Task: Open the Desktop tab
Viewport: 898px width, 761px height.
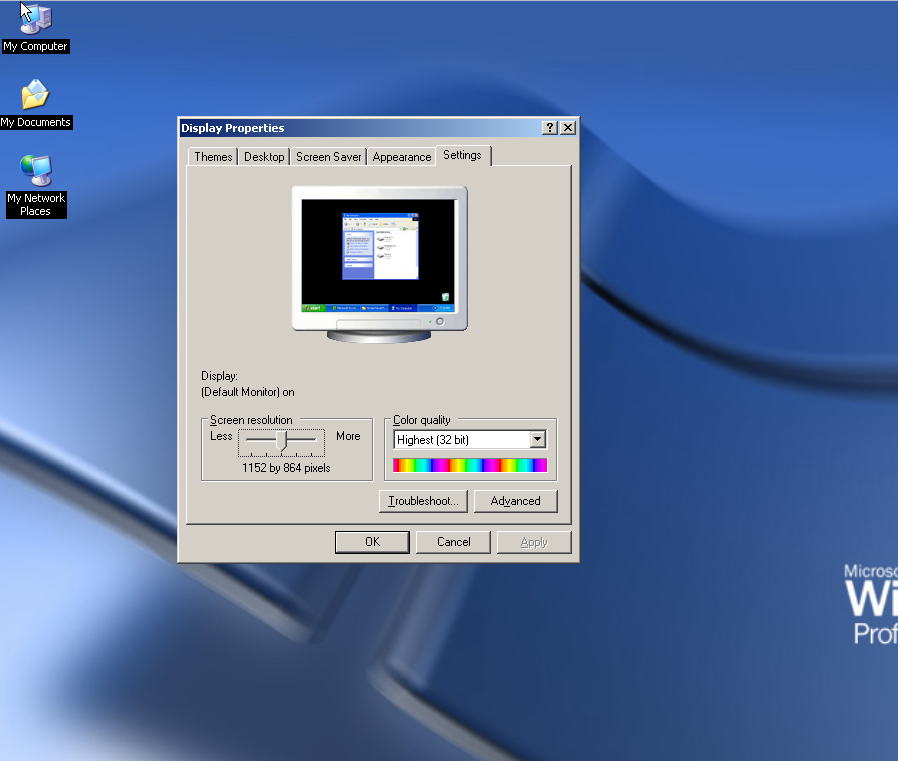Action: tap(264, 157)
